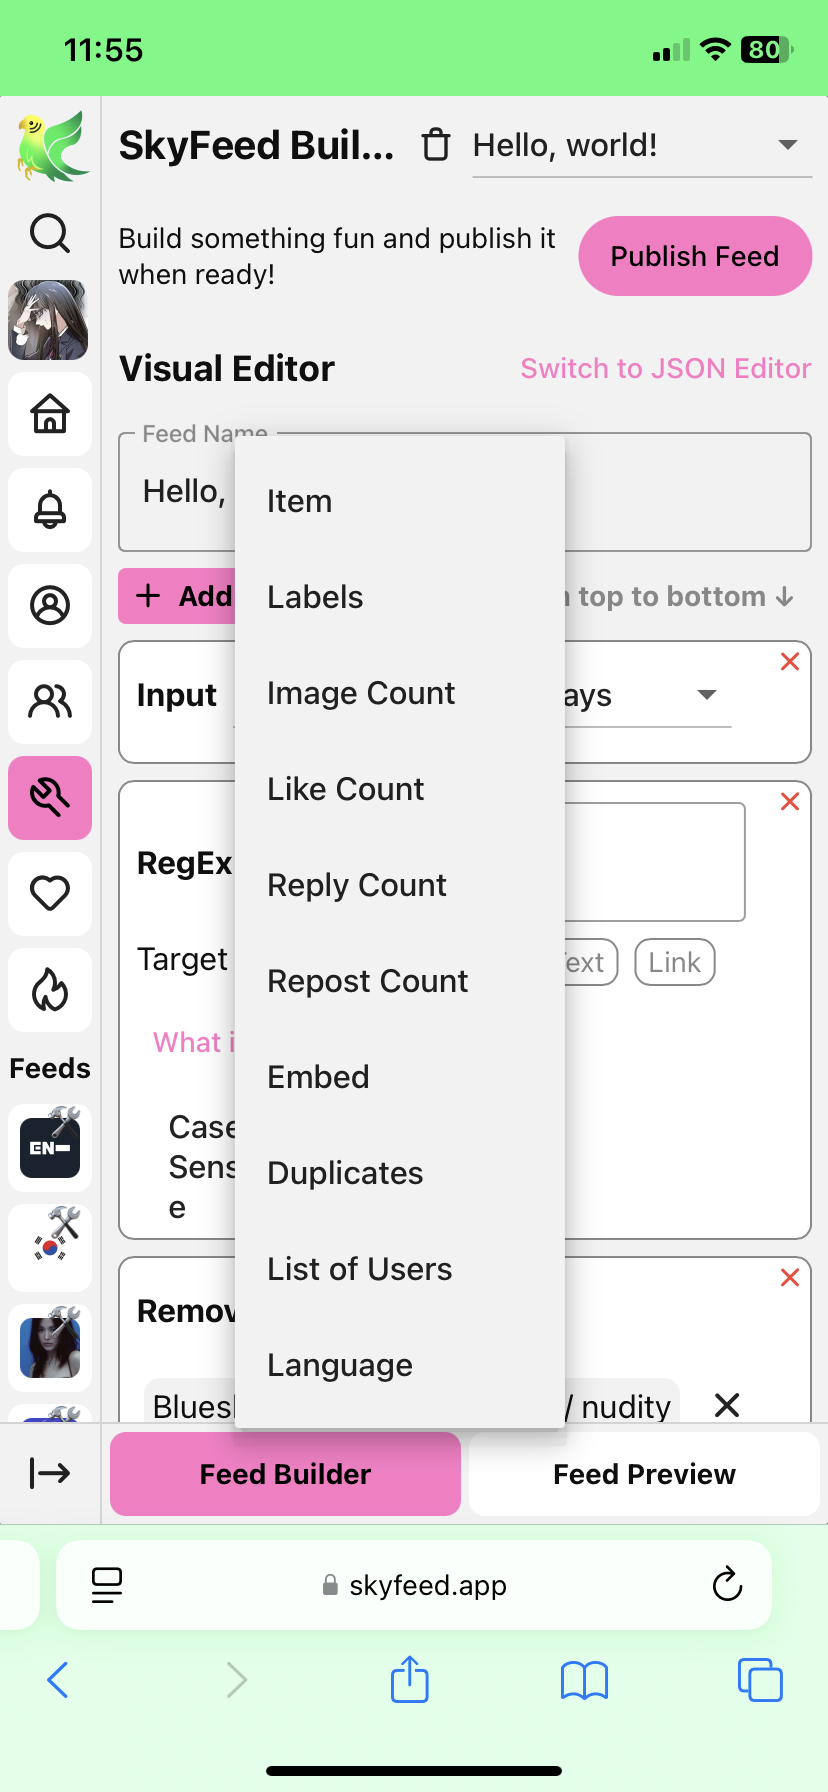
Task: Tap Safari's share button
Action: (409, 1679)
